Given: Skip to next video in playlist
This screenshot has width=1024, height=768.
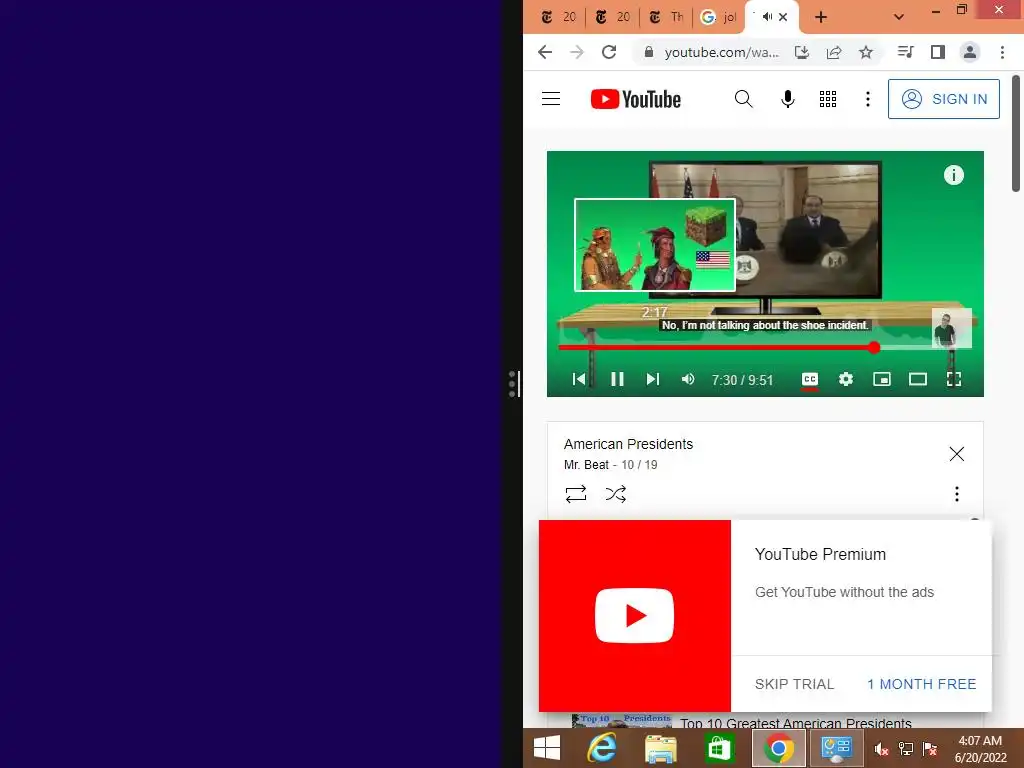Looking at the screenshot, I should 652,379.
